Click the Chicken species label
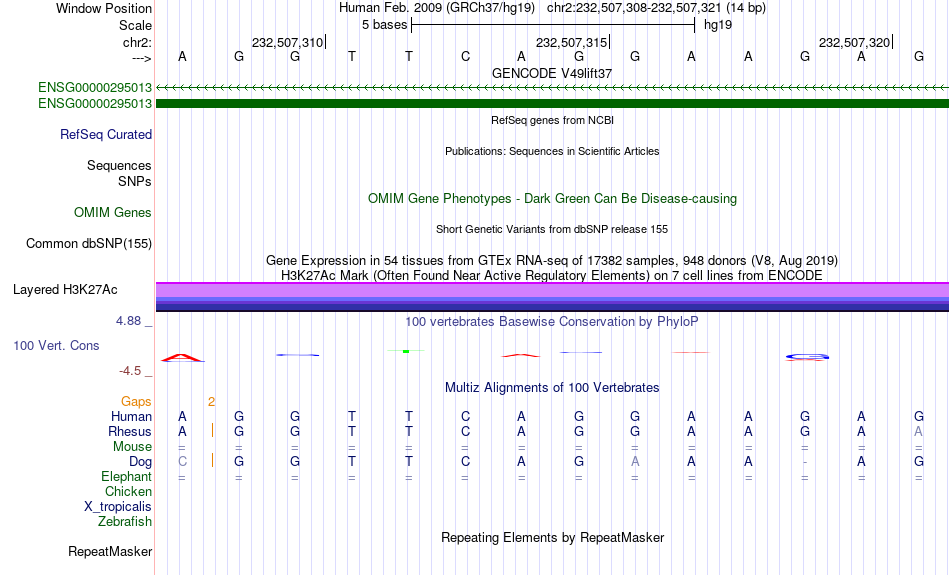Viewport: 950px width, 575px height. click(x=128, y=491)
